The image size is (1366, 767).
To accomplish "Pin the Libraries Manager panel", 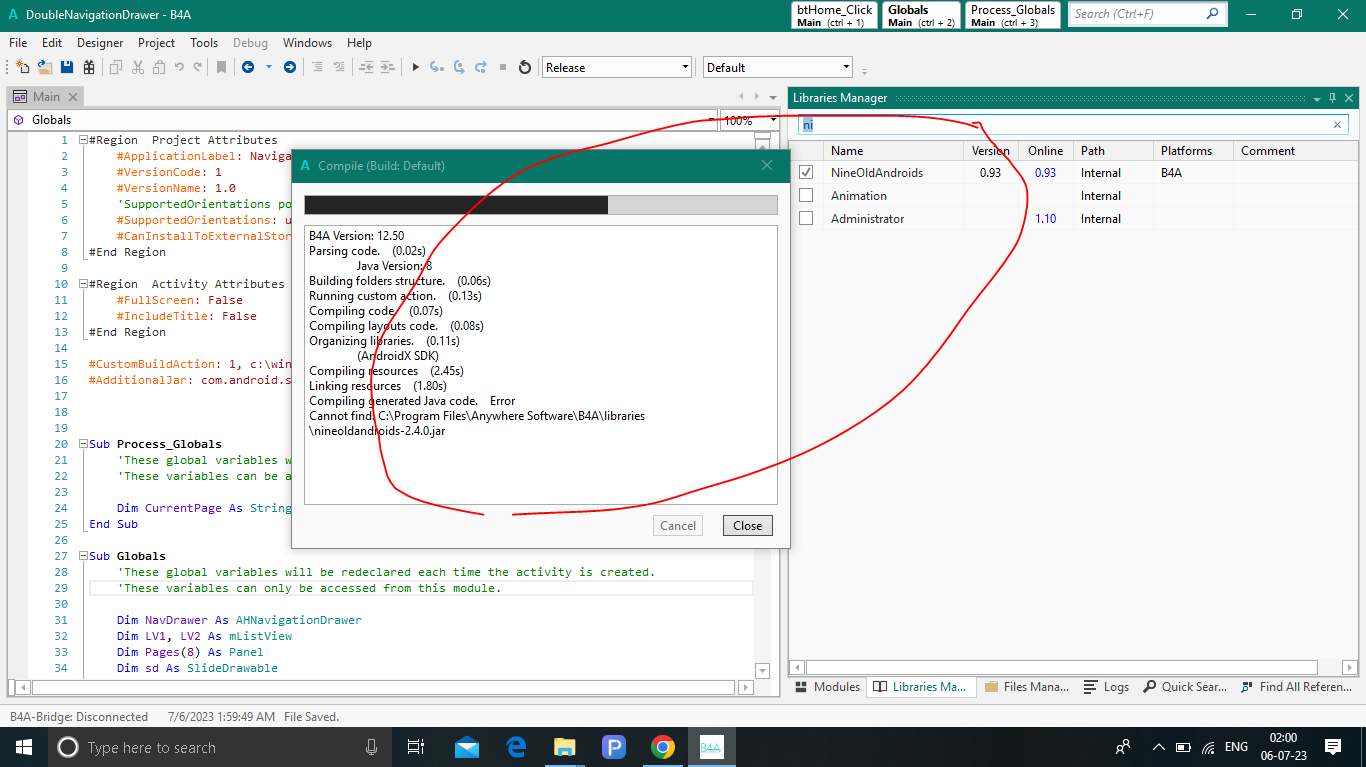I will (1332, 98).
